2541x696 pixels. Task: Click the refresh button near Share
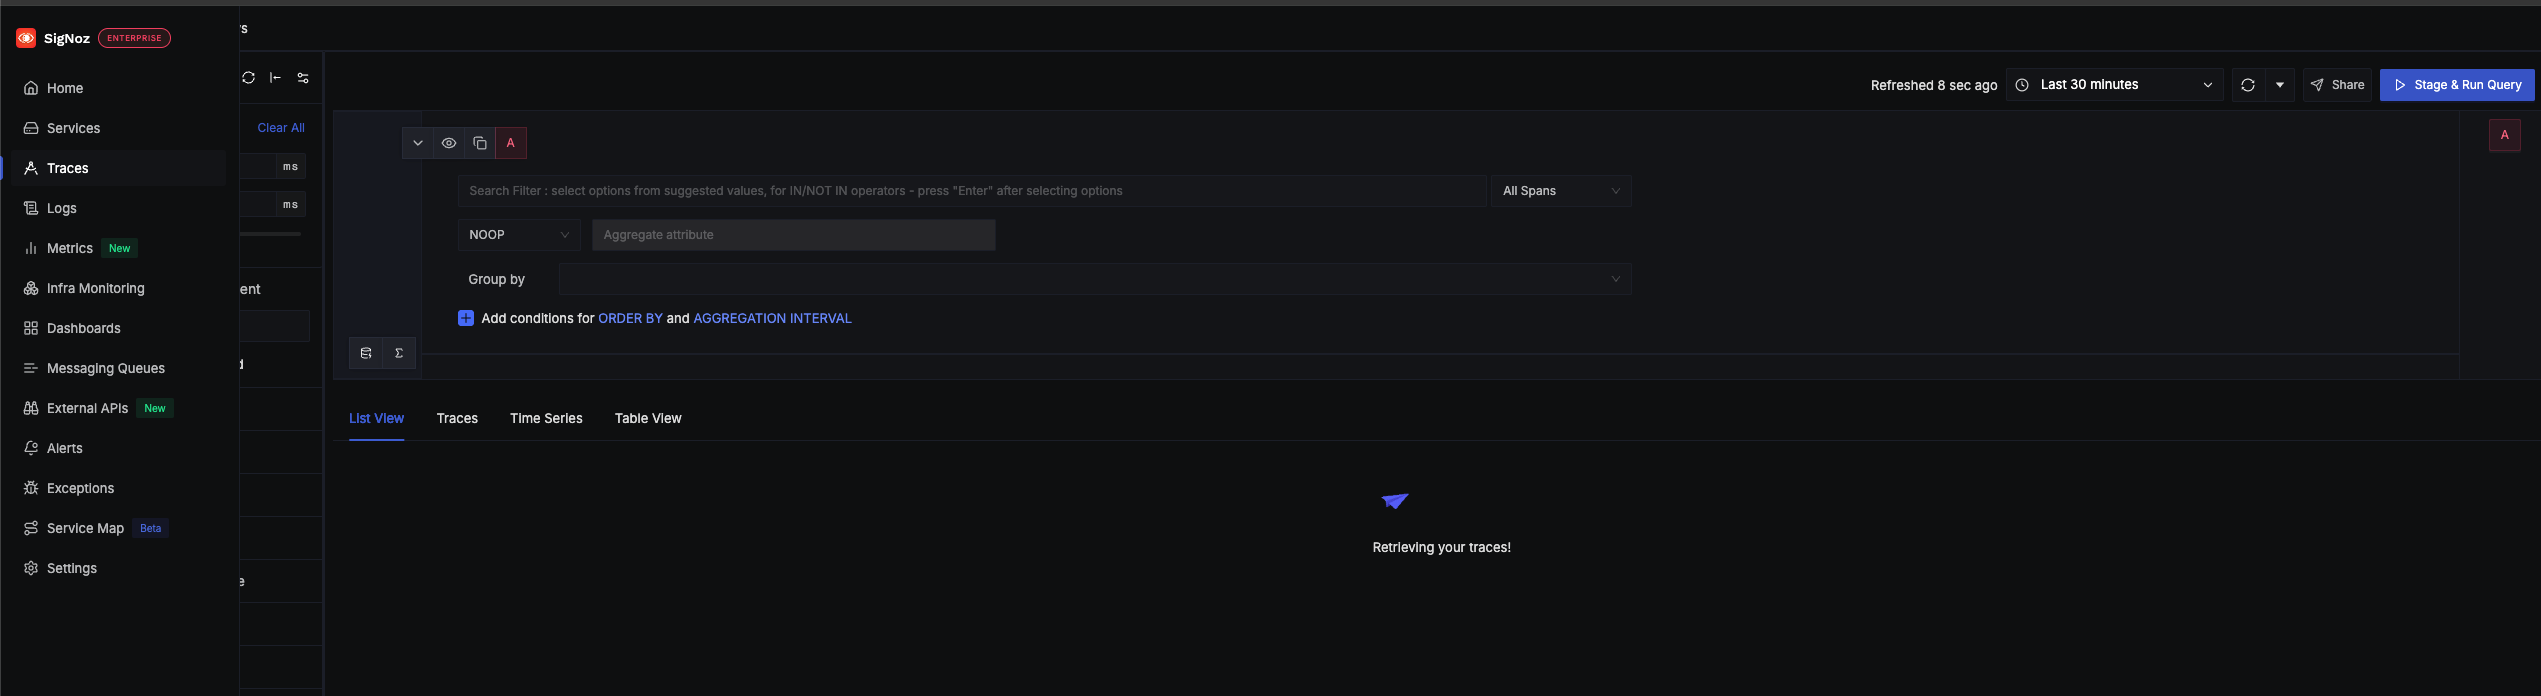2248,85
